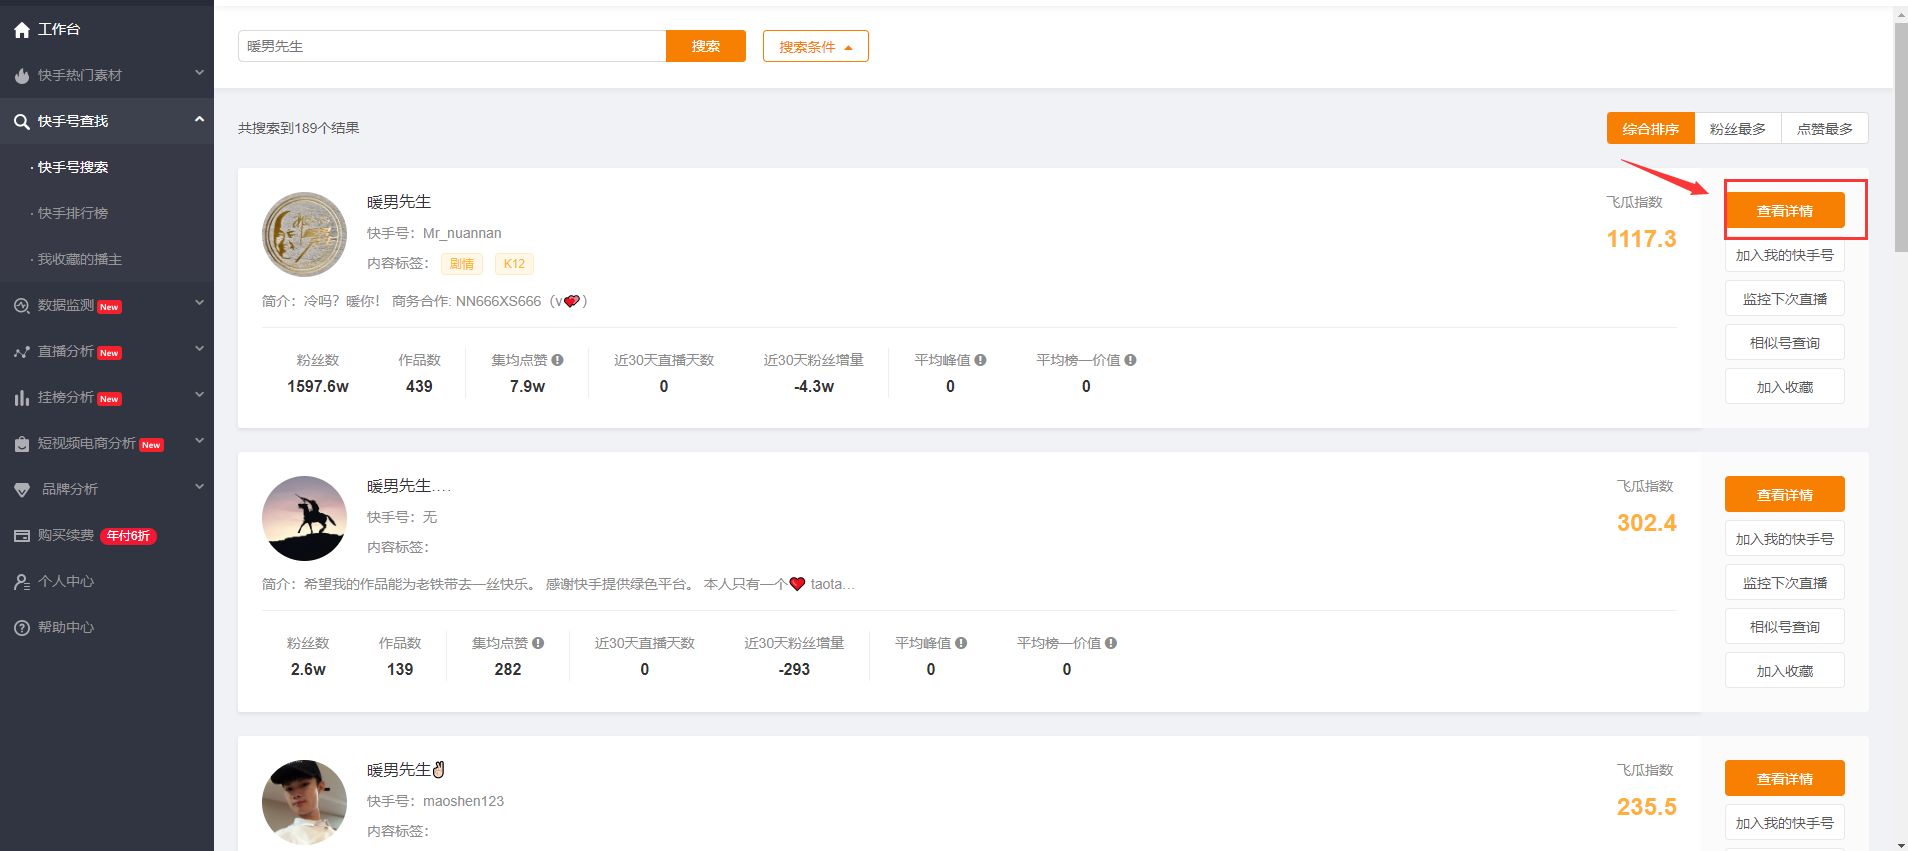Expand the 品牌分析 sidebar menu
The image size is (1908, 851).
click(199, 487)
